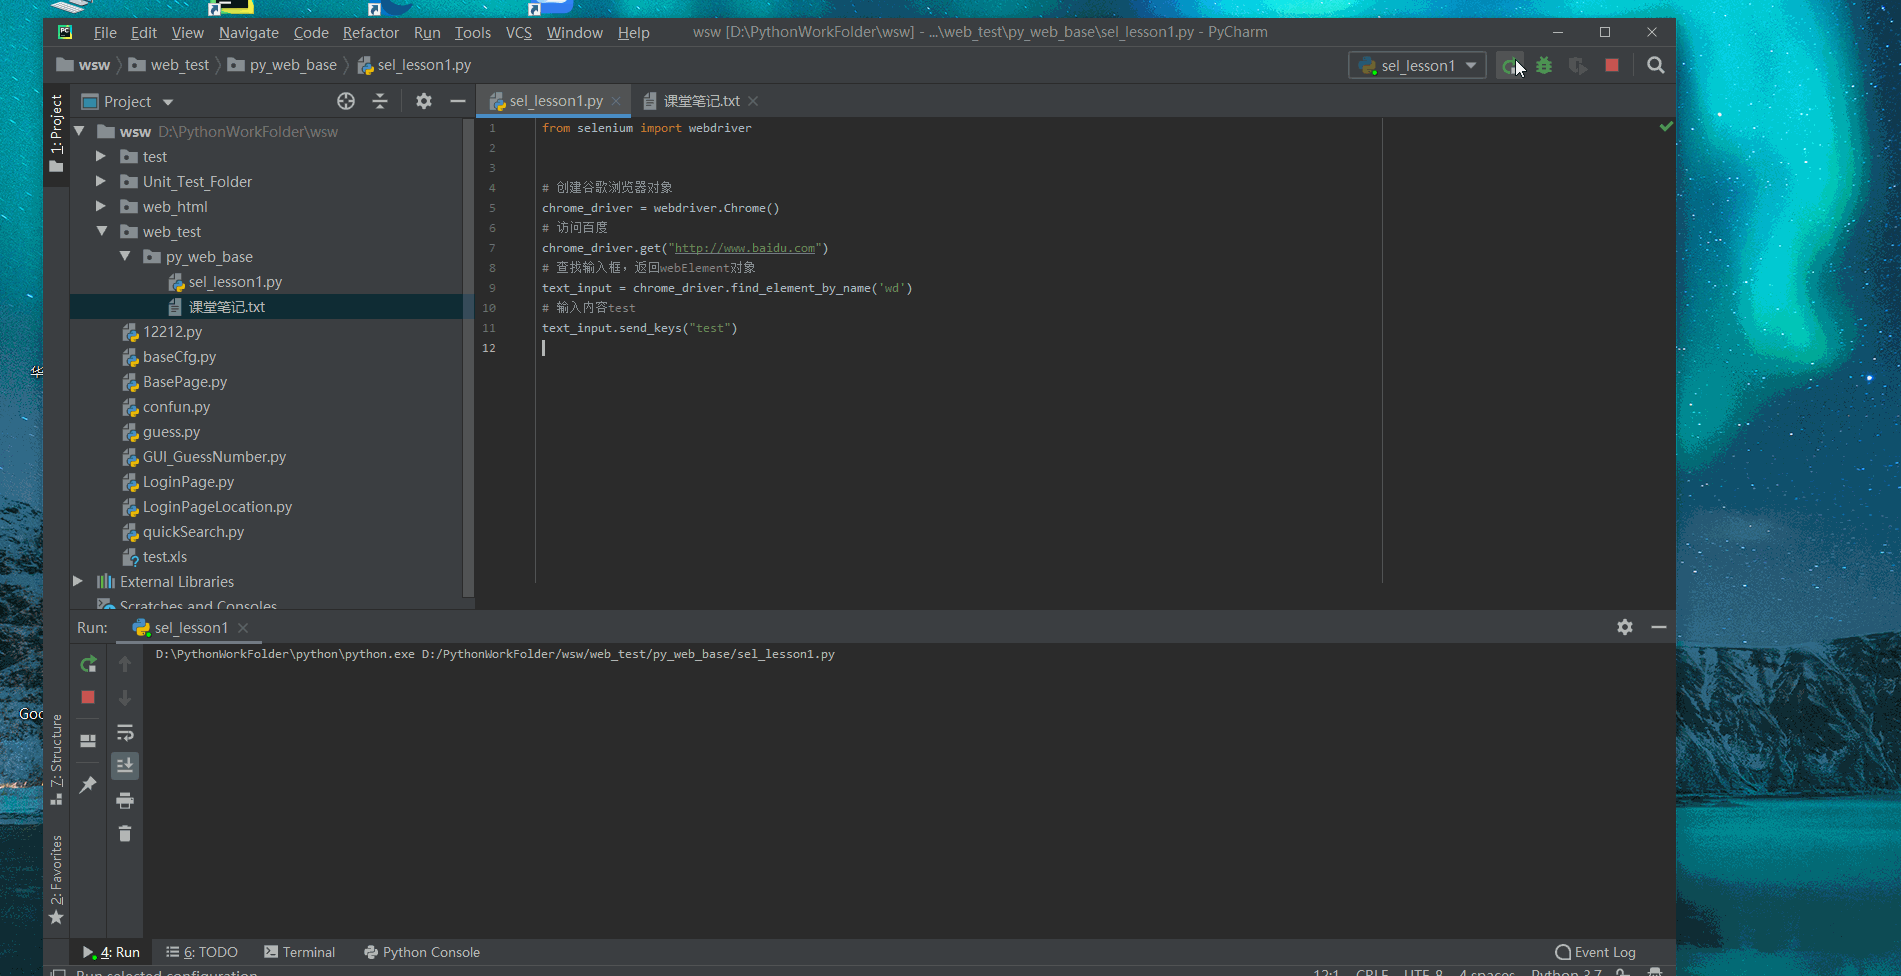The height and width of the screenshot is (976, 1901).
Task: Start debugging with the Debug icon
Action: tap(1545, 65)
